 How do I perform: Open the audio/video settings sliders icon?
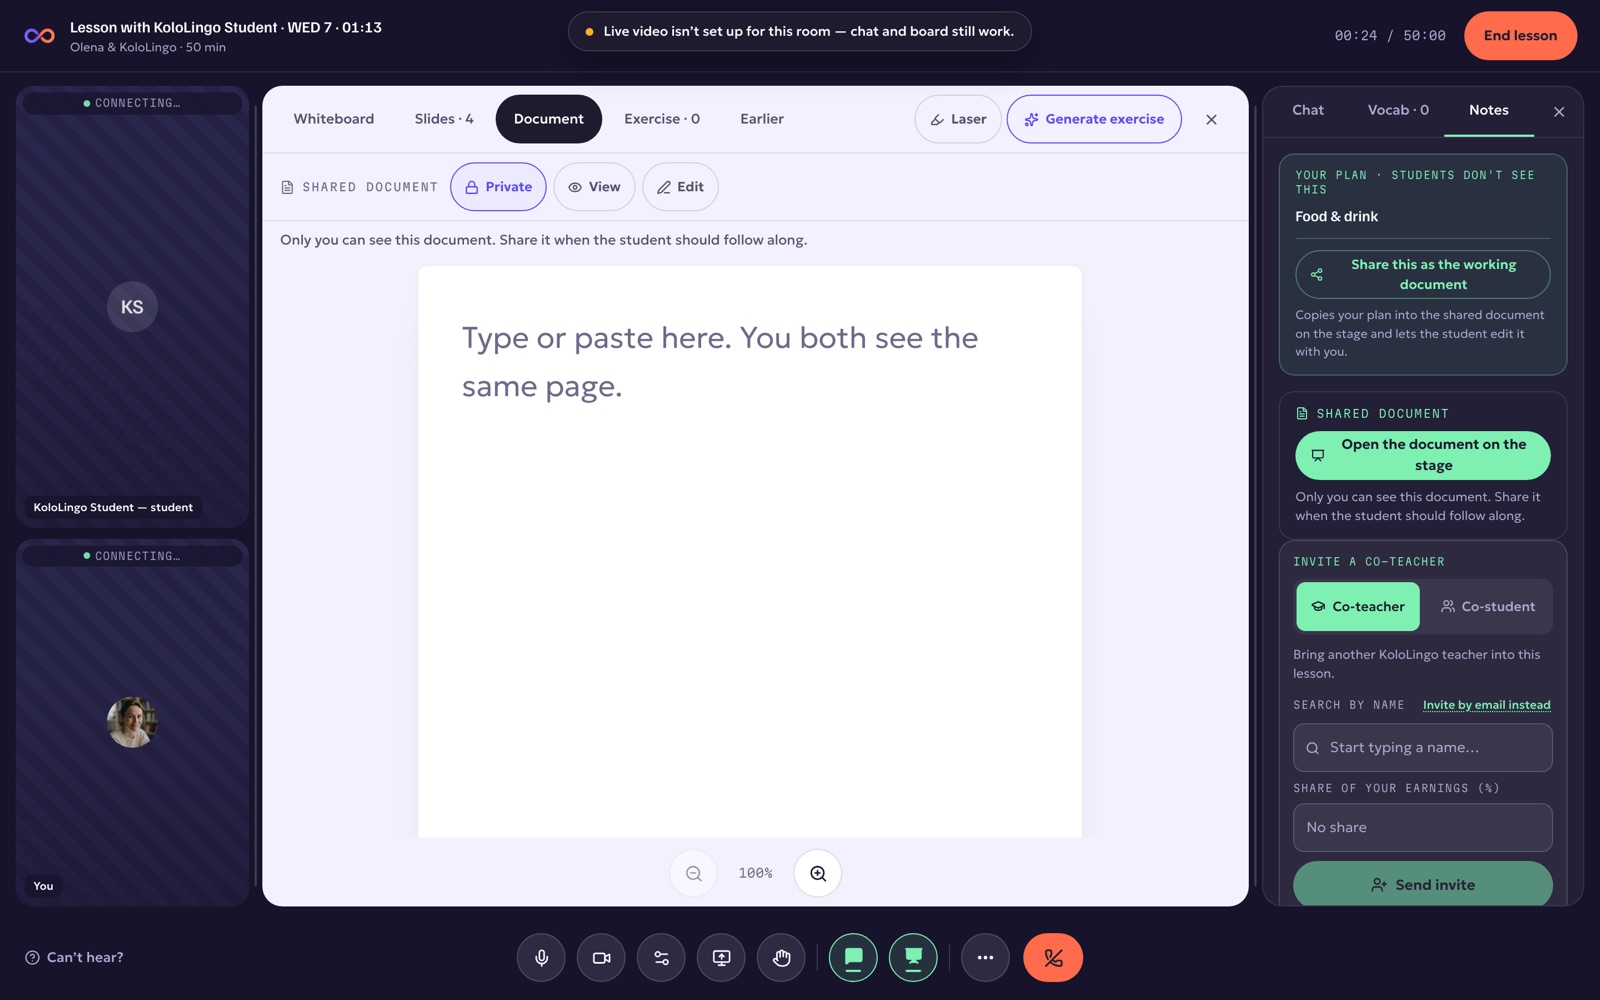661,957
